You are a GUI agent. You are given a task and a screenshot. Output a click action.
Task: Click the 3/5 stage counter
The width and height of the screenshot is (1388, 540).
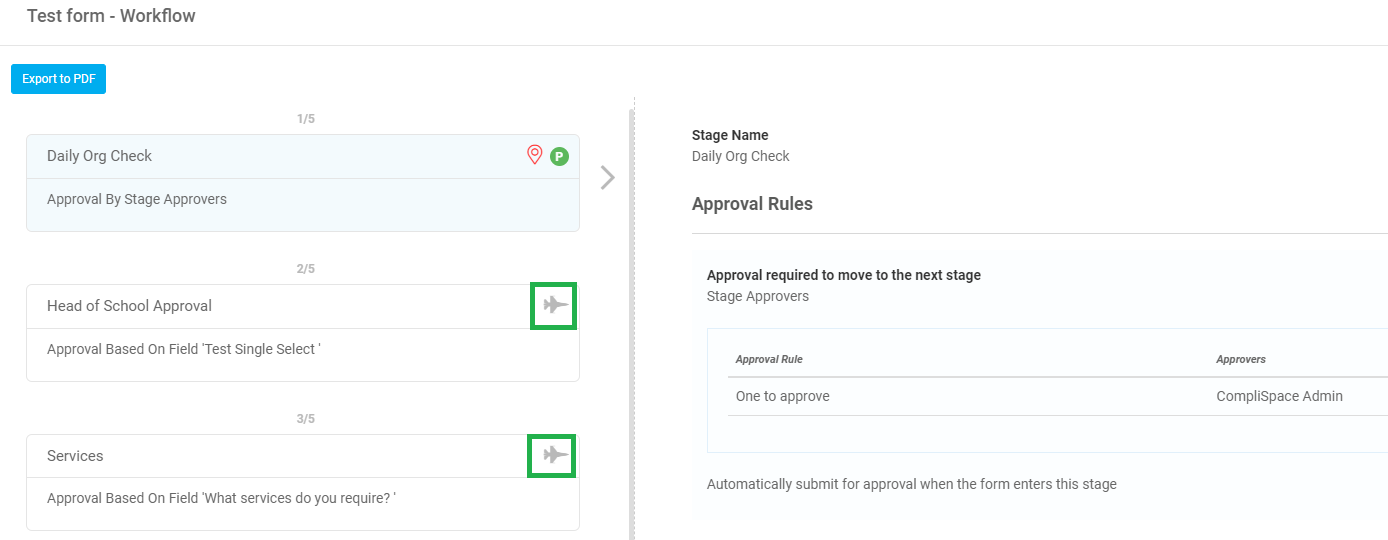(x=306, y=419)
